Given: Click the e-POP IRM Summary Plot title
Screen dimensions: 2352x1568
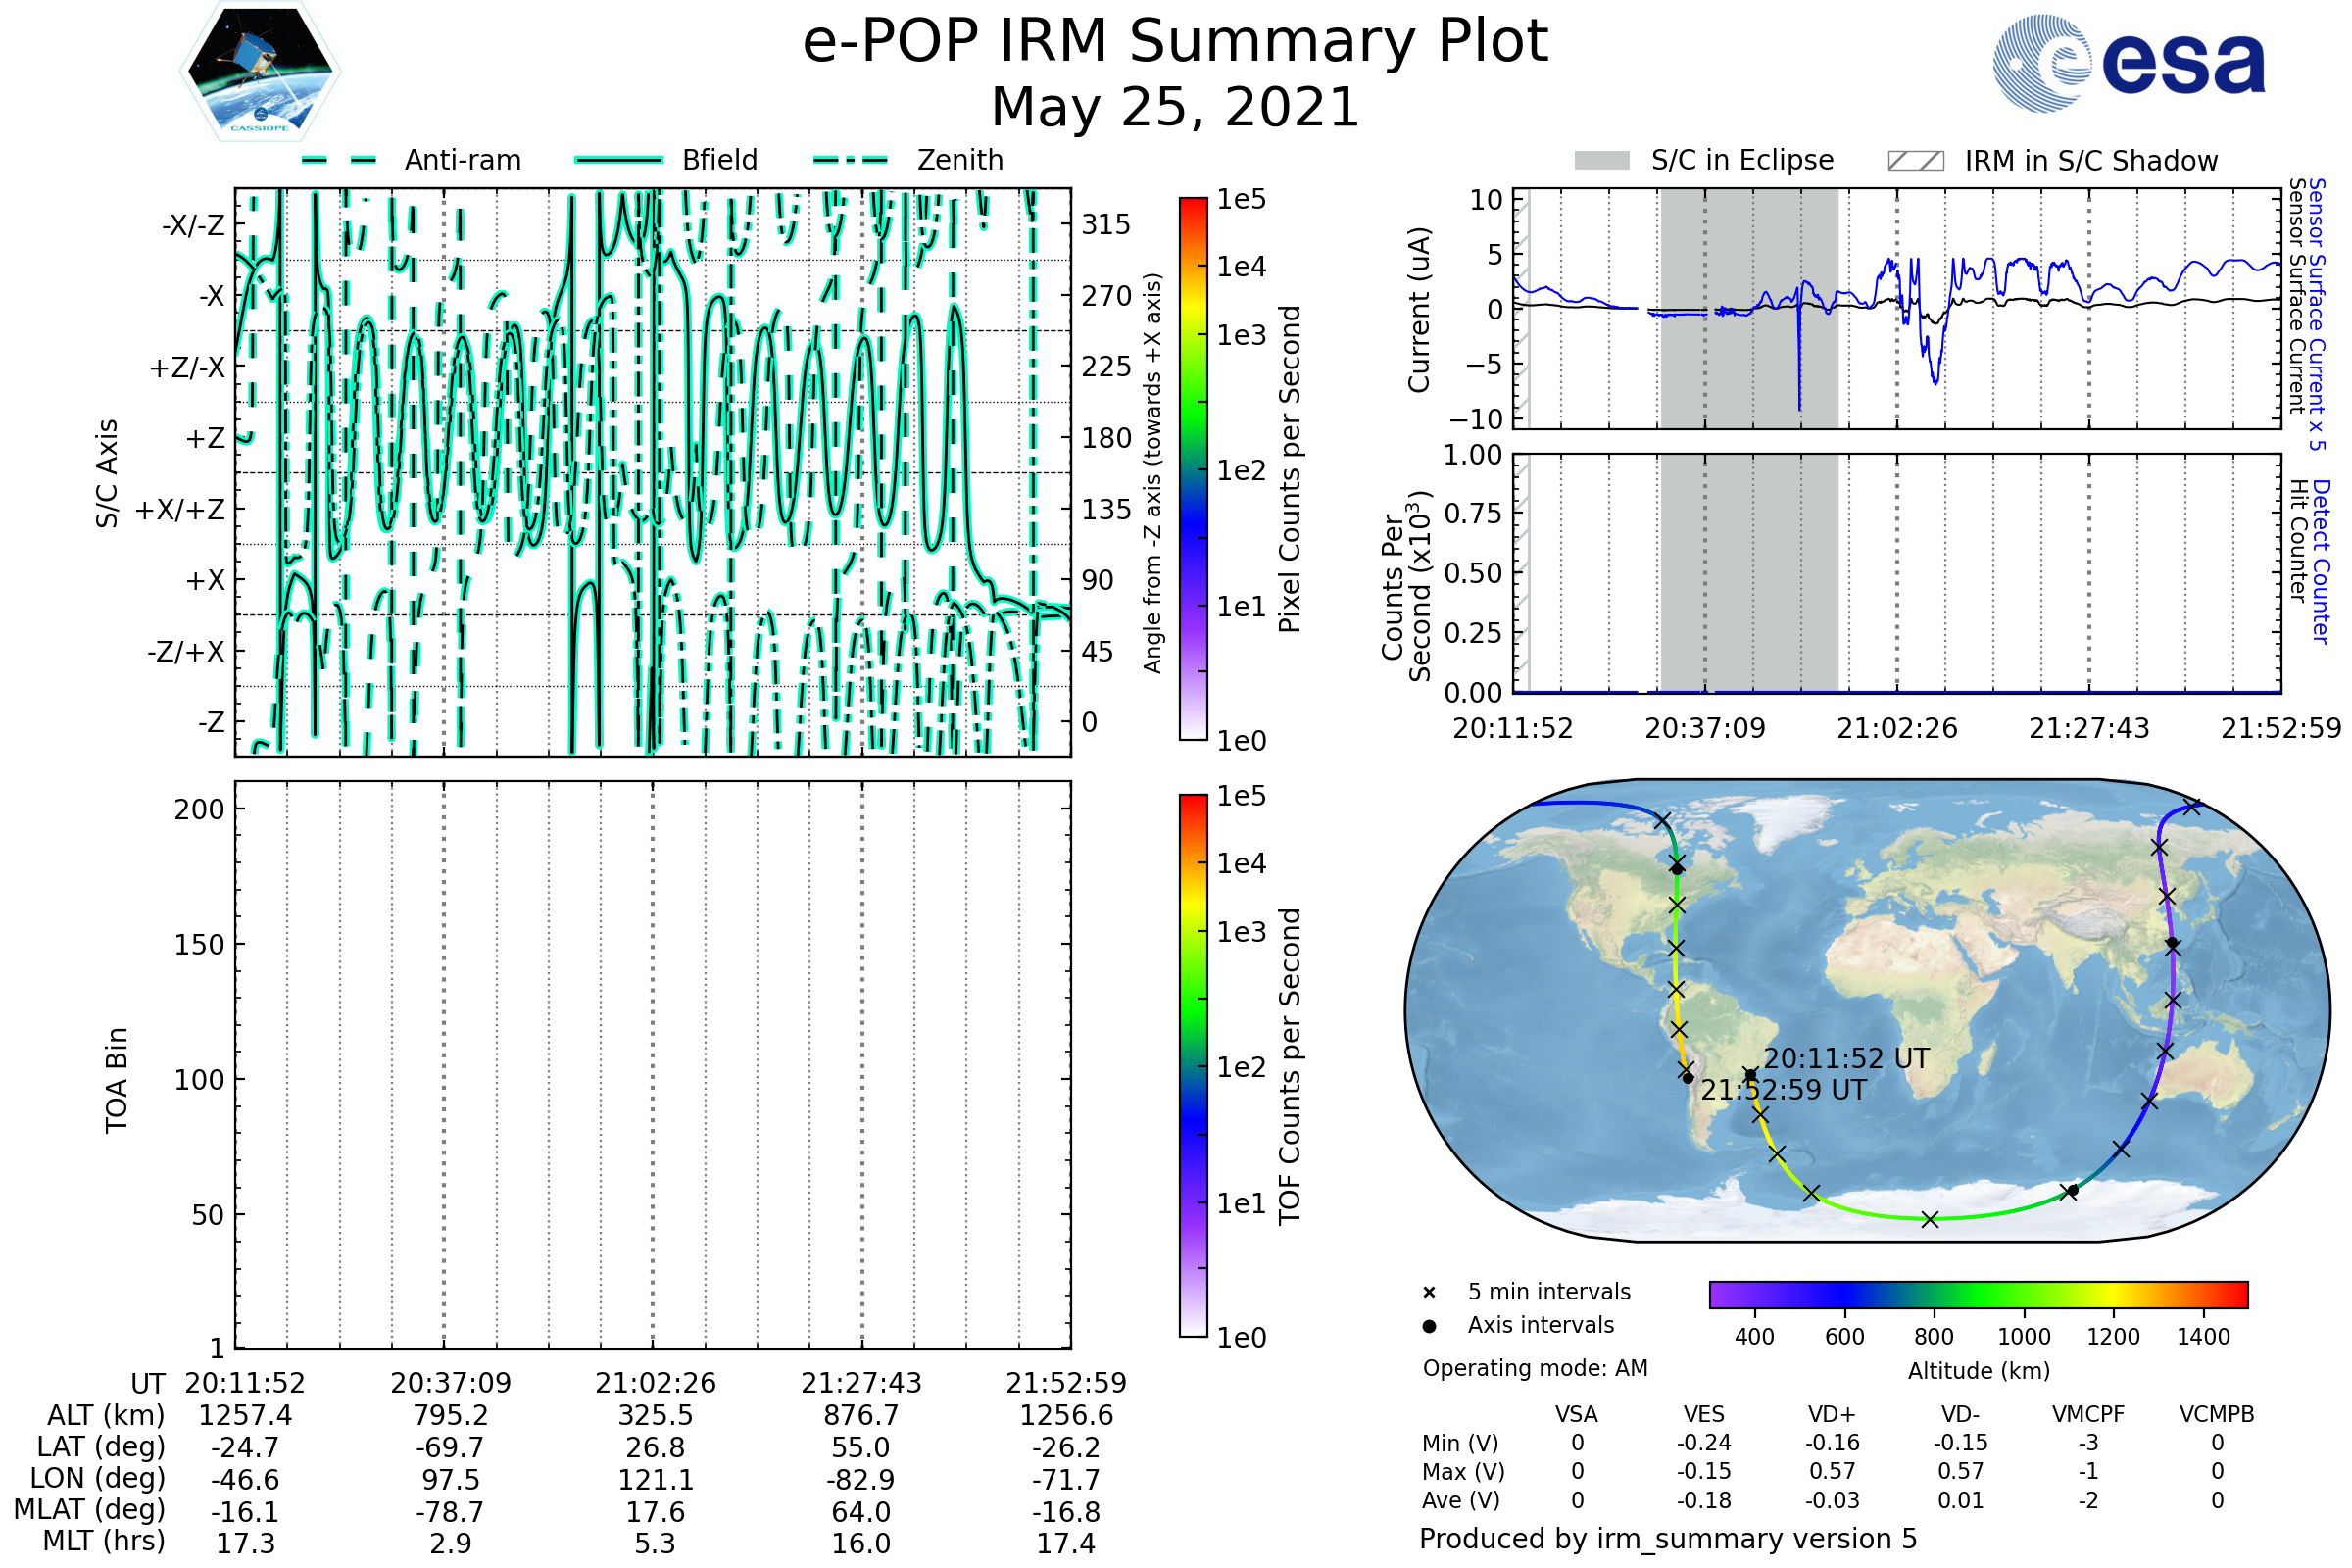Looking at the screenshot, I should (1175, 42).
